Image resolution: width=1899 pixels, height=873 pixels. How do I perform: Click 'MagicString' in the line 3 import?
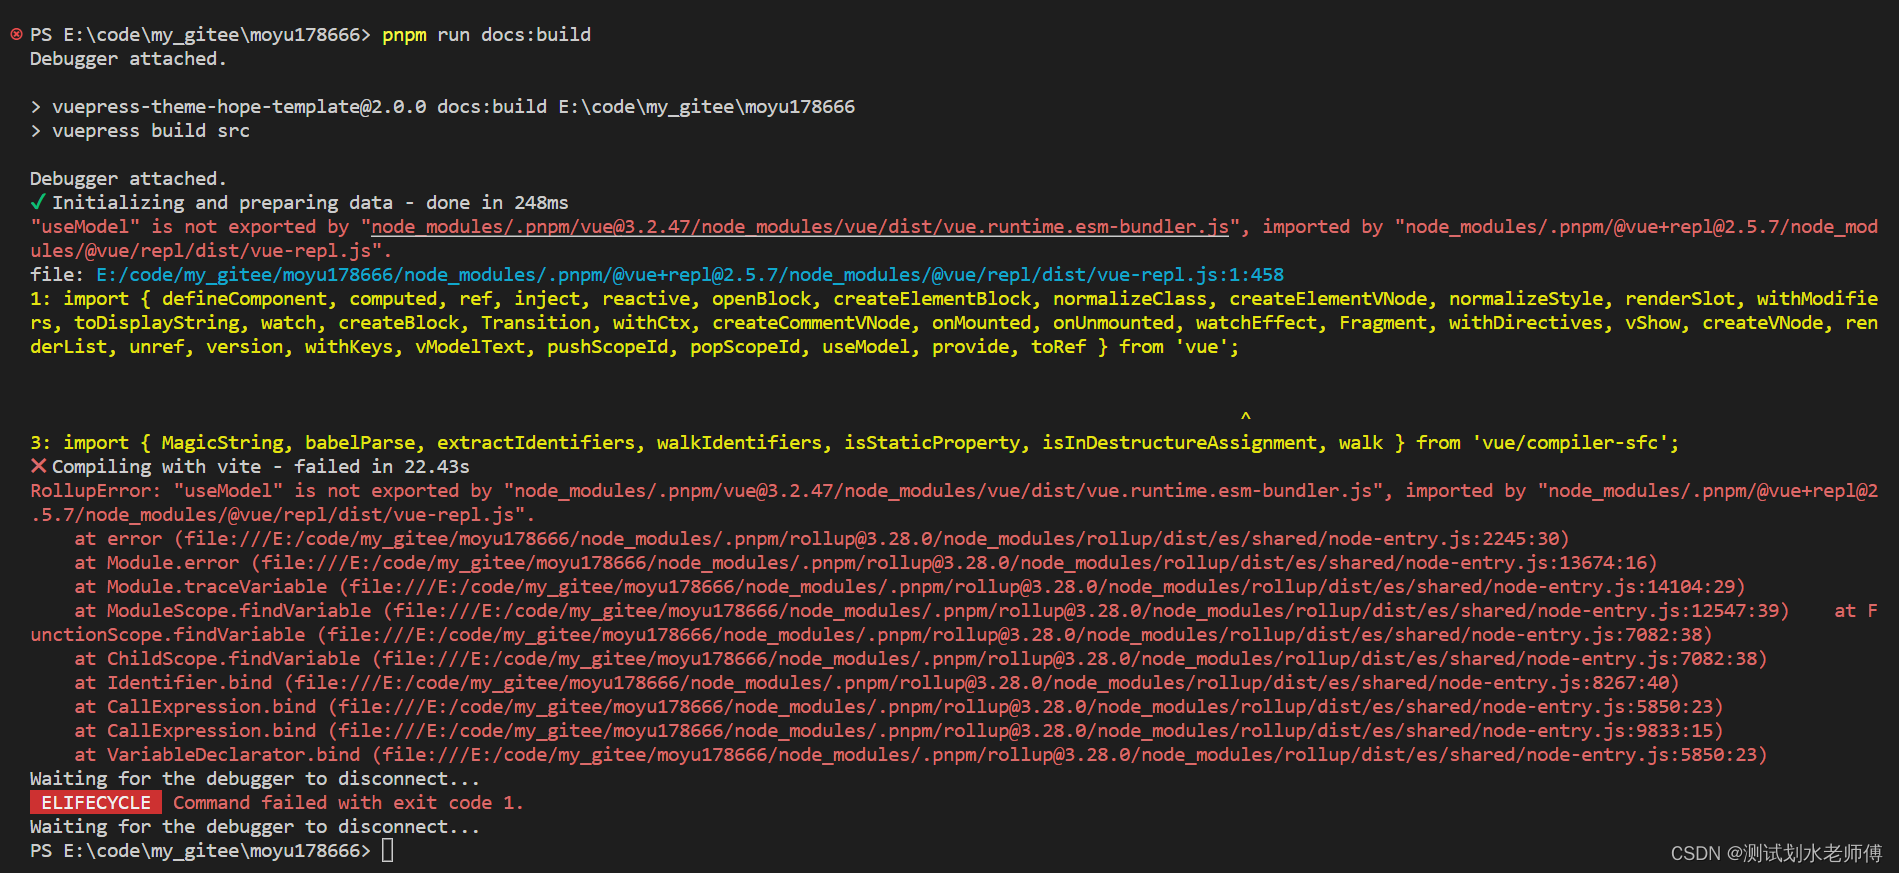point(222,443)
